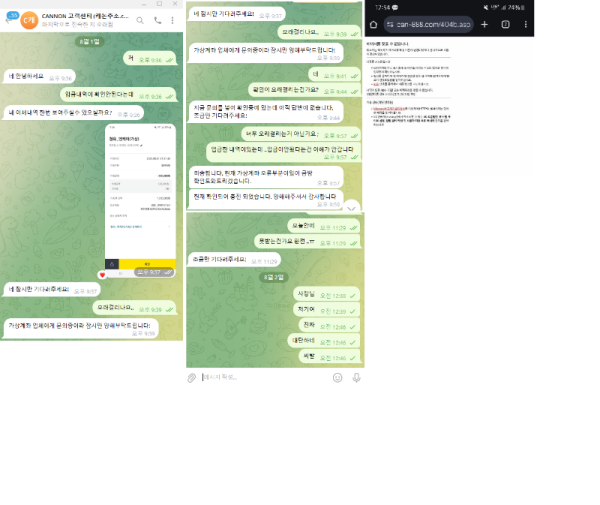
Task: Click the orange CANNON profile avatar
Action: point(29,20)
